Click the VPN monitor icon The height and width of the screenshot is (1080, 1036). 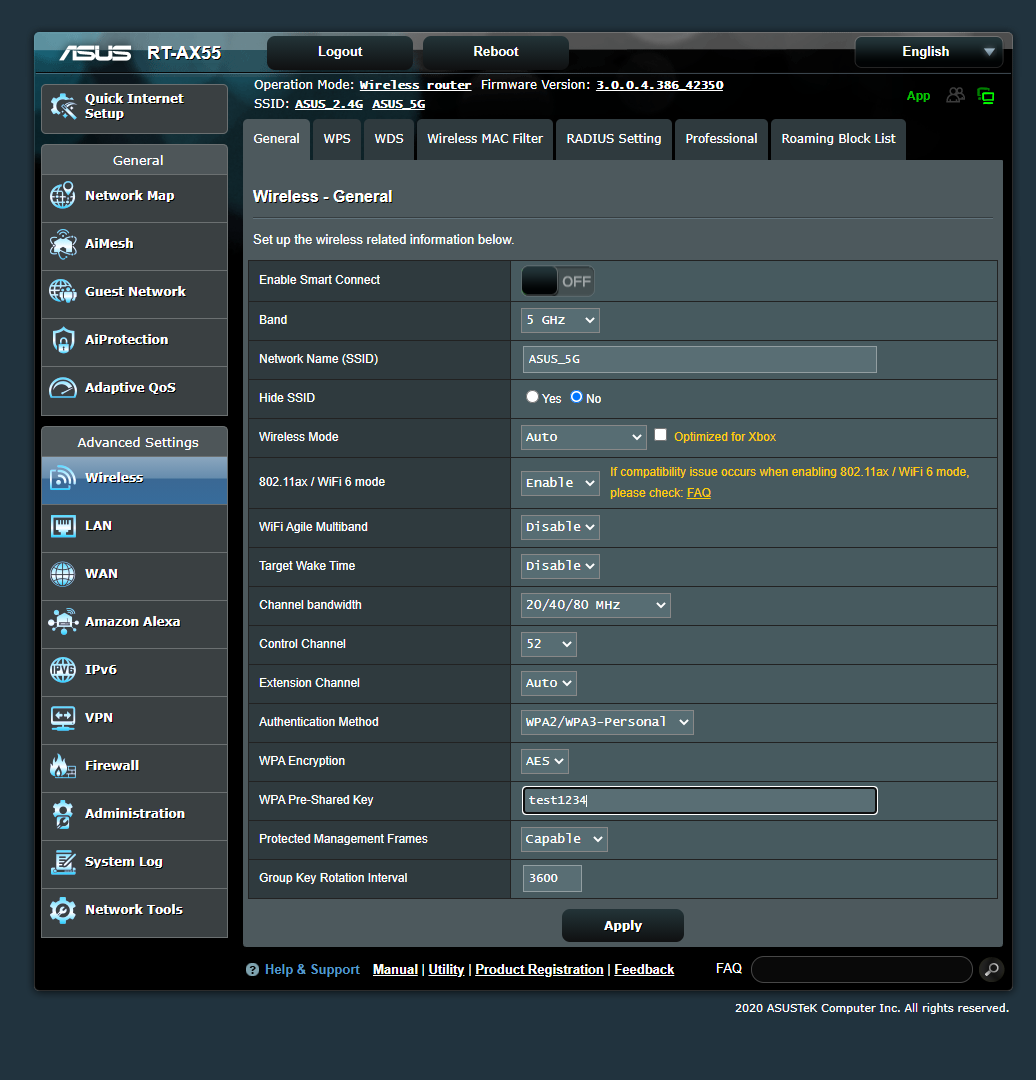coord(63,718)
